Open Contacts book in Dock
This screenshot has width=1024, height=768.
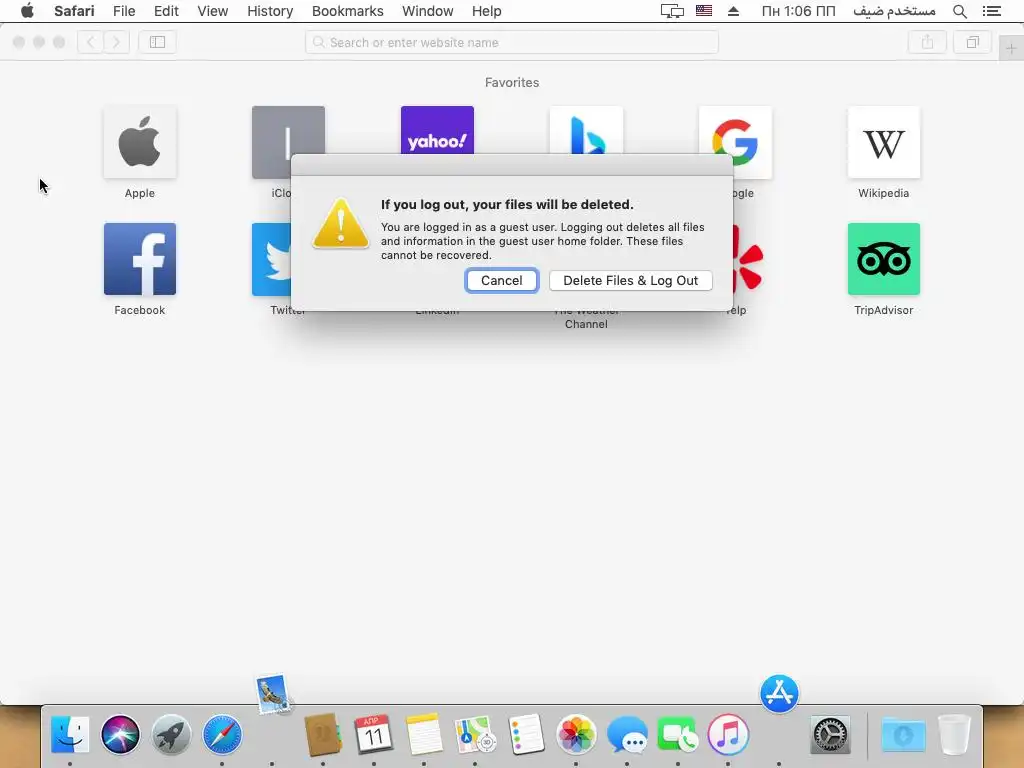tap(323, 734)
